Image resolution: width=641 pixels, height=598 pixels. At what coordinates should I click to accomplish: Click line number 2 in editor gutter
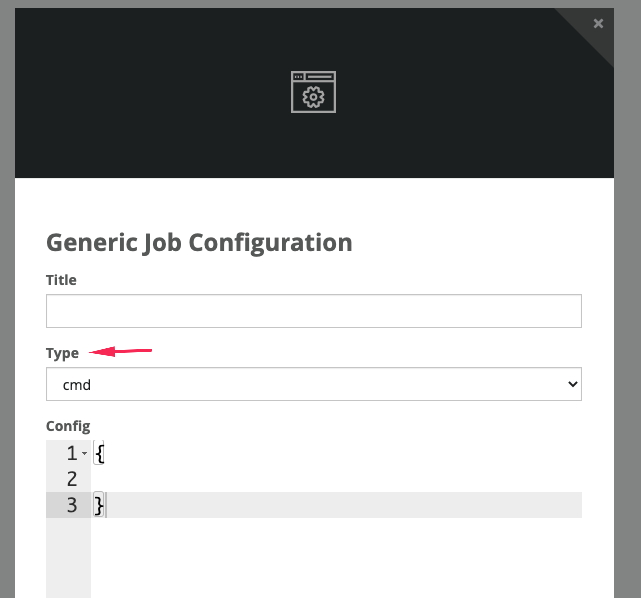coord(72,479)
